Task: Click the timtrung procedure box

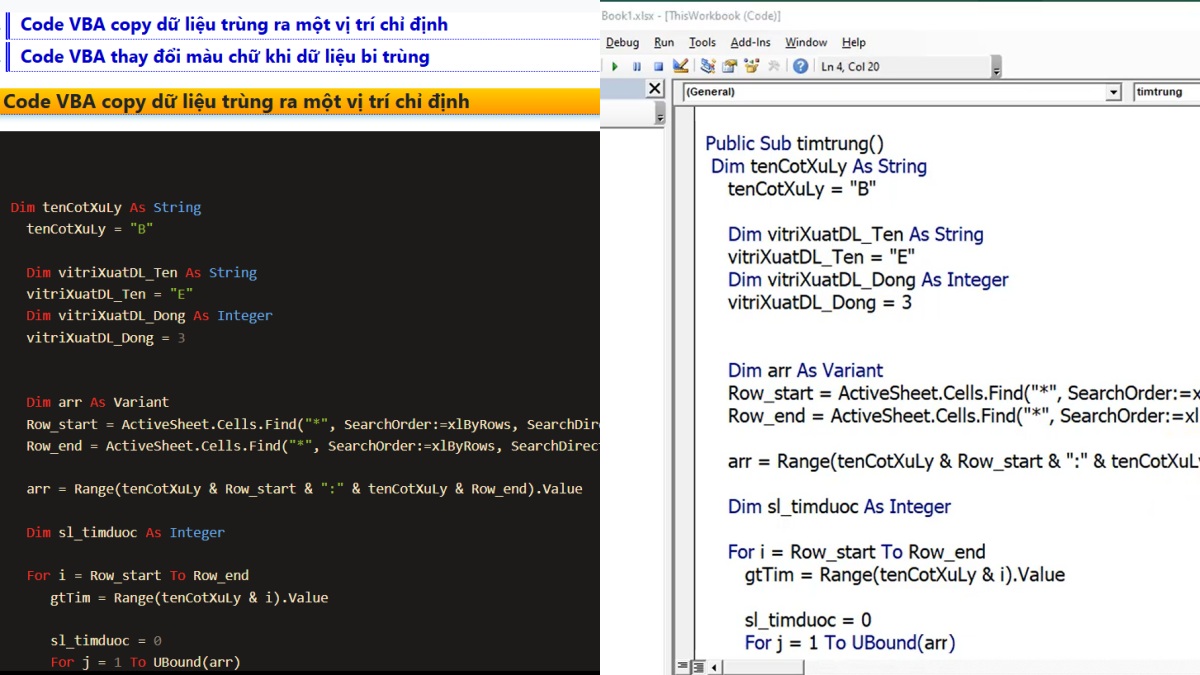Action: [1166, 92]
